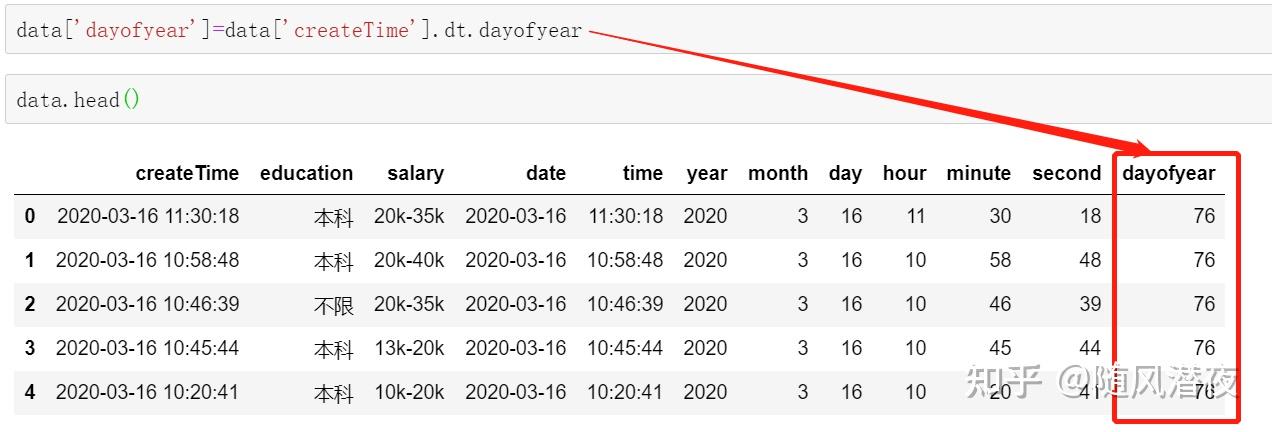
Task: Click salary cell 13k-20k
Action: pyautogui.click(x=409, y=348)
